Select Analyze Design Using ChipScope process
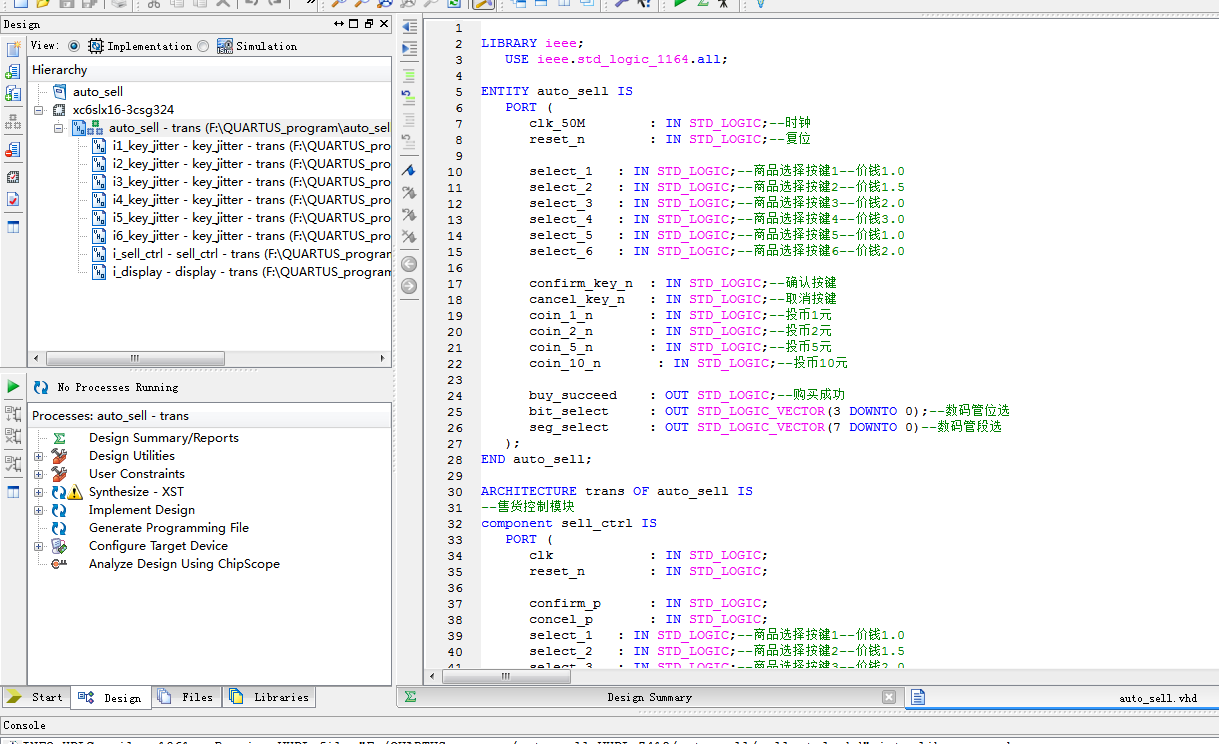This screenshot has width=1219, height=744. click(x=184, y=564)
